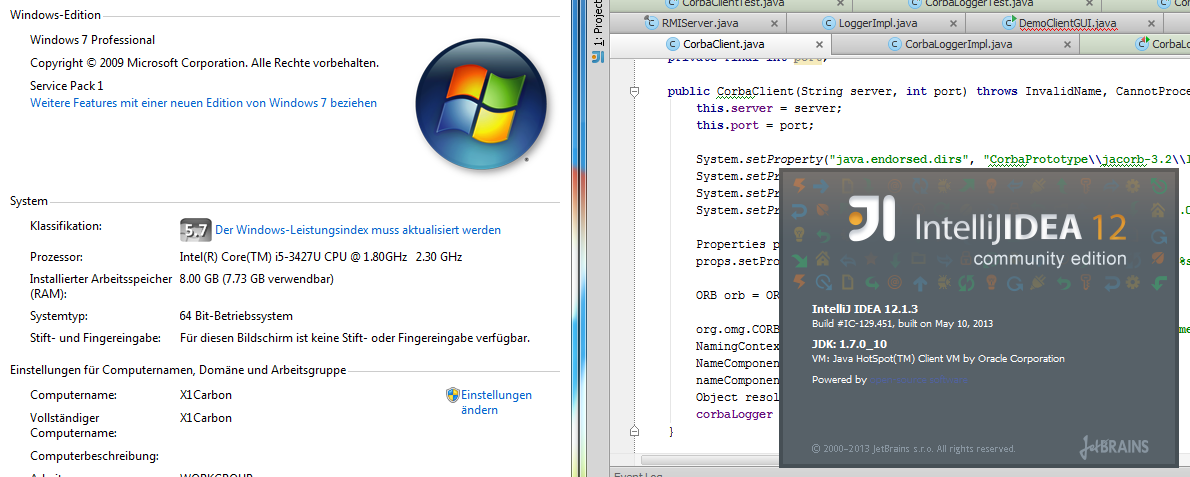This screenshot has height=477, width=1190.
Task: Open Der Windows-Leistungsindex muss aktualisiert werden link
Action: point(358,230)
